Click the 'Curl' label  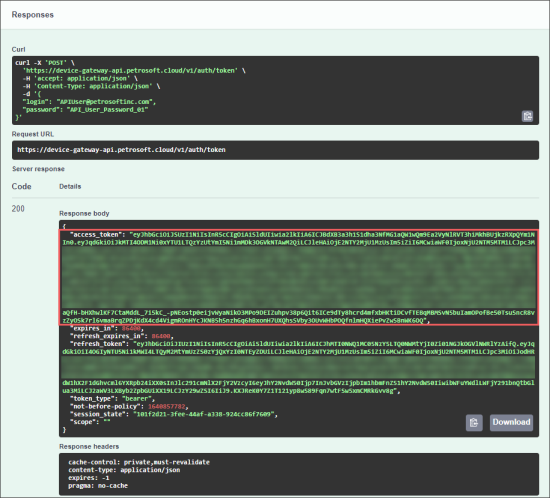click(x=18, y=49)
